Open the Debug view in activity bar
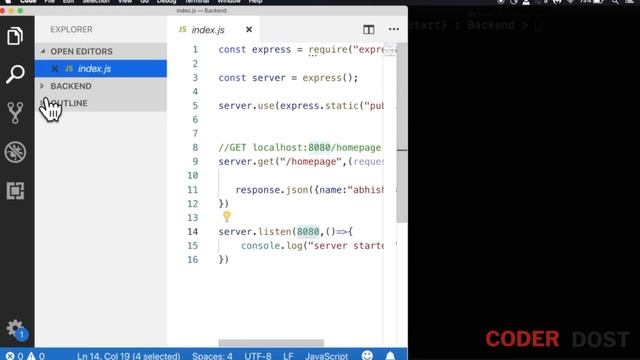The height and width of the screenshot is (360, 640). (15, 152)
